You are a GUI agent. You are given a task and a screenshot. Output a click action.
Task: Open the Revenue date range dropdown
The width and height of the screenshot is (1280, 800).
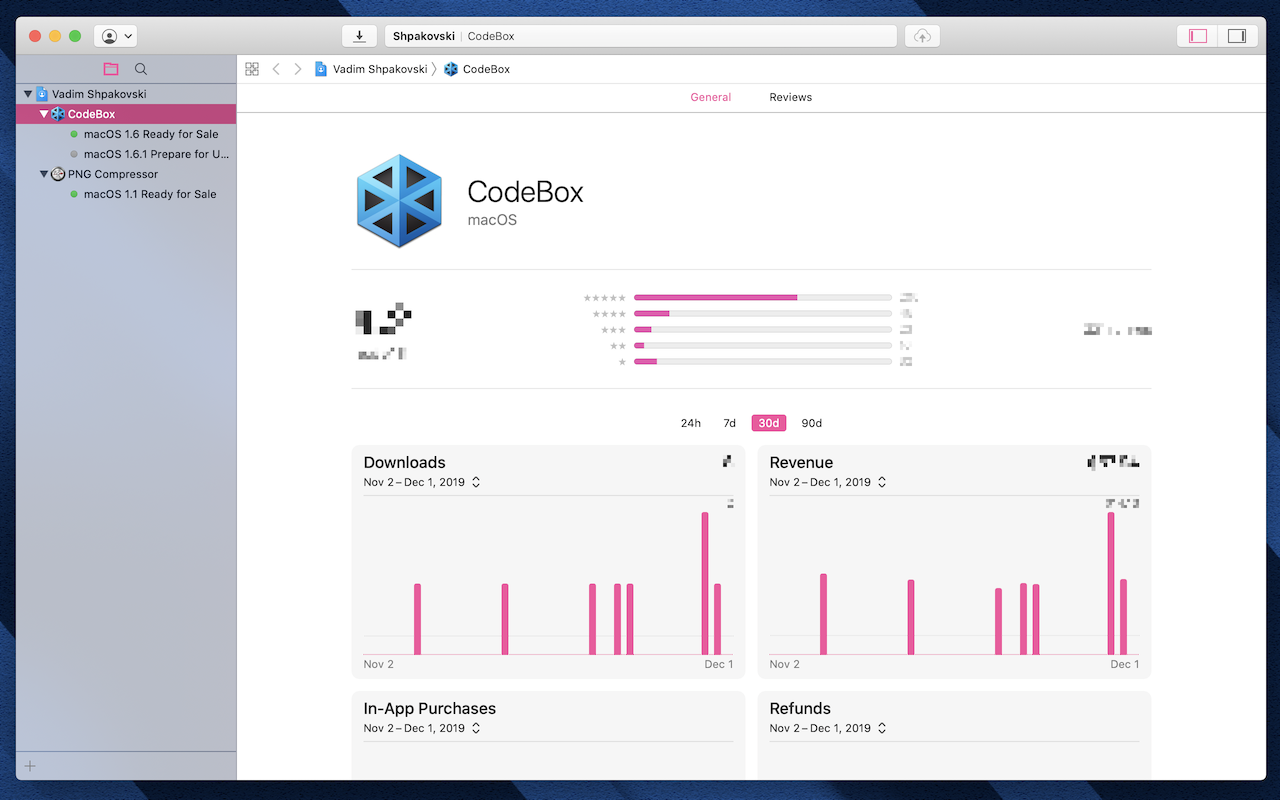point(828,482)
